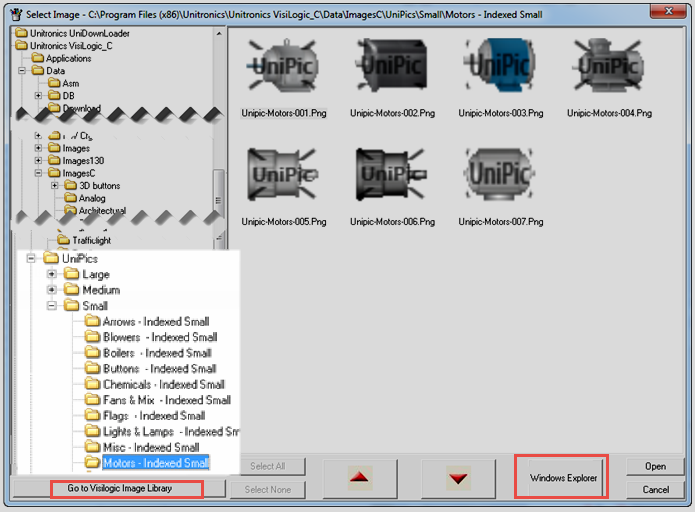Click the red up arrow button
Image resolution: width=695 pixels, height=512 pixels.
(x=360, y=478)
